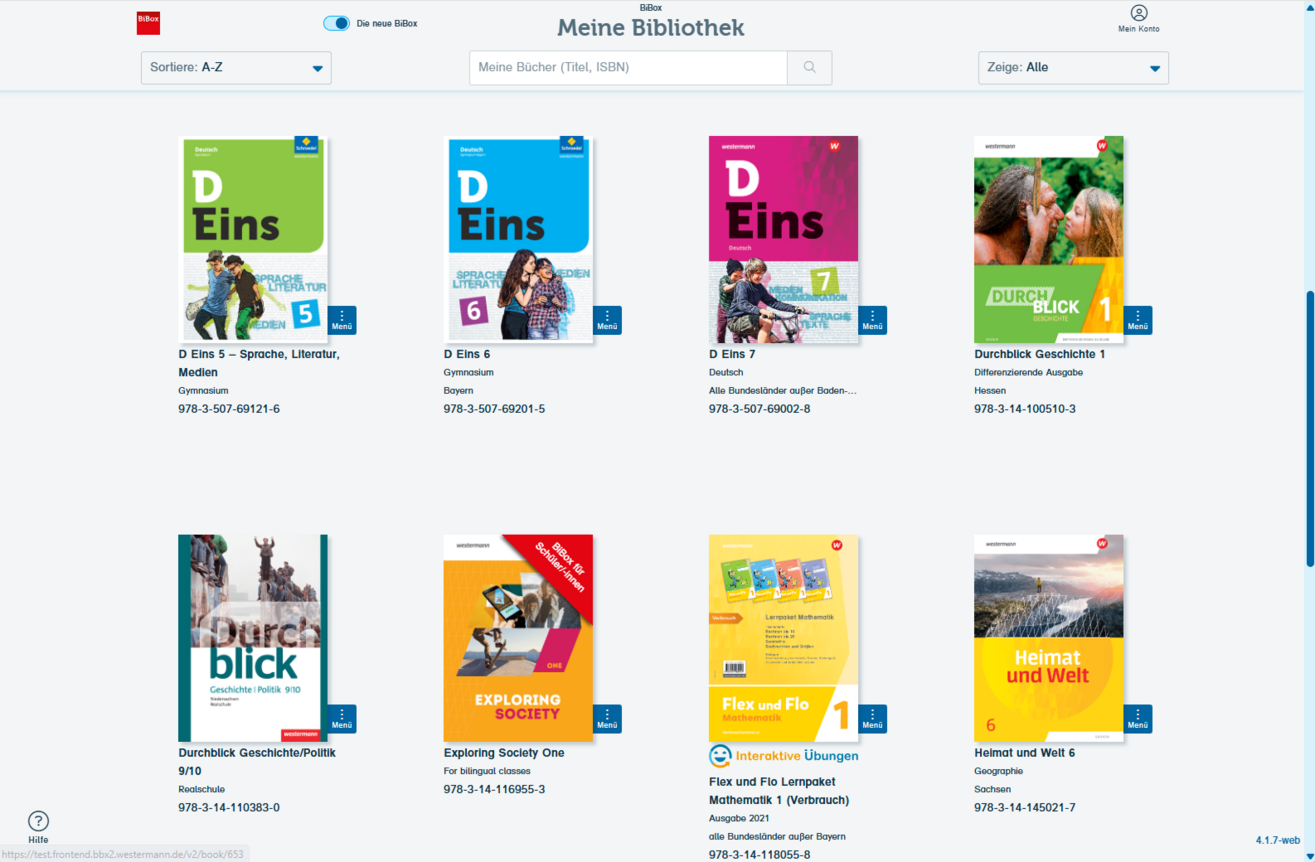
Task: Click ISBN 978-3-507-69002-8
Action: pos(760,409)
